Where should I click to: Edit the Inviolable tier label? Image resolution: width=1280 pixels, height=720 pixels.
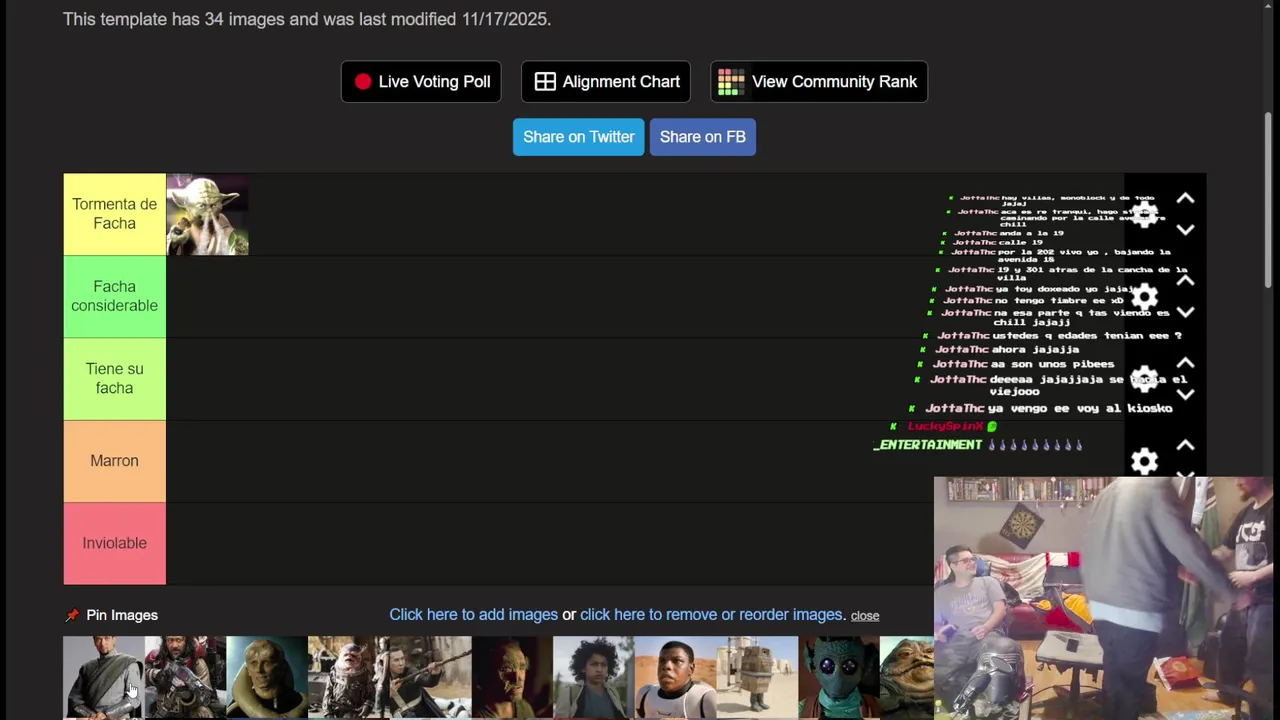(x=114, y=543)
